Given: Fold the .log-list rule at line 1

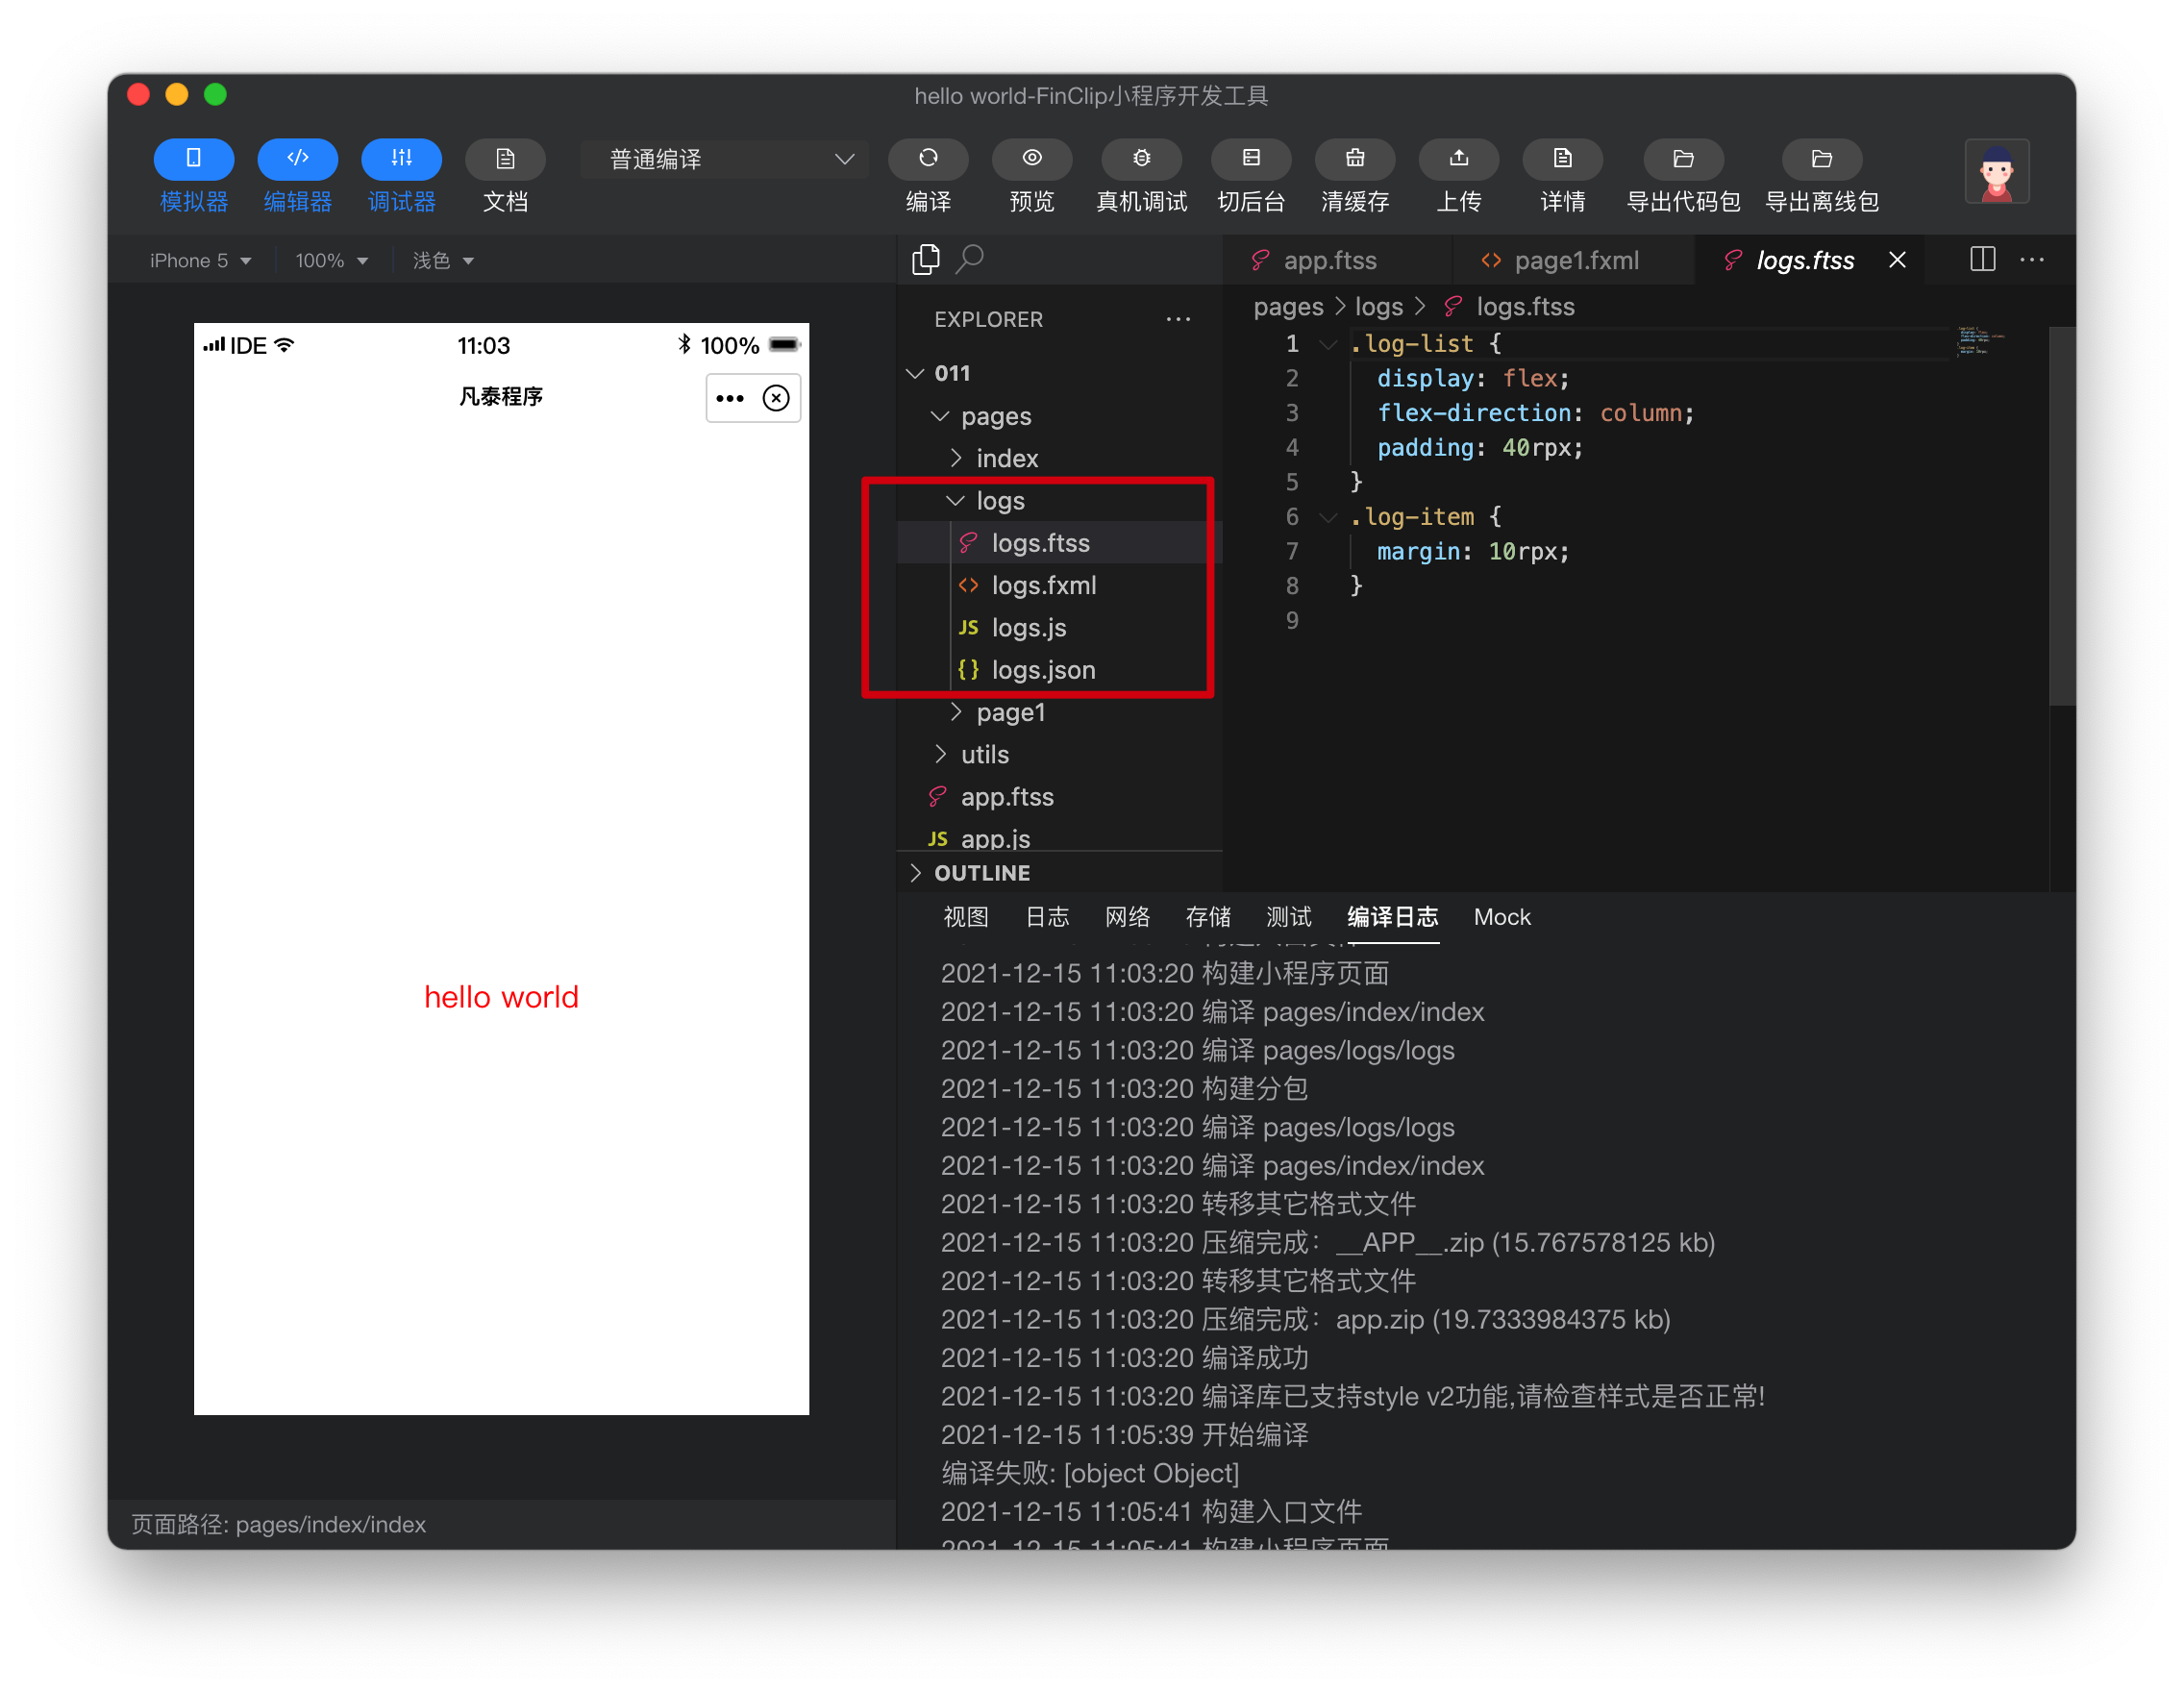Looking at the screenshot, I should [x=1328, y=344].
